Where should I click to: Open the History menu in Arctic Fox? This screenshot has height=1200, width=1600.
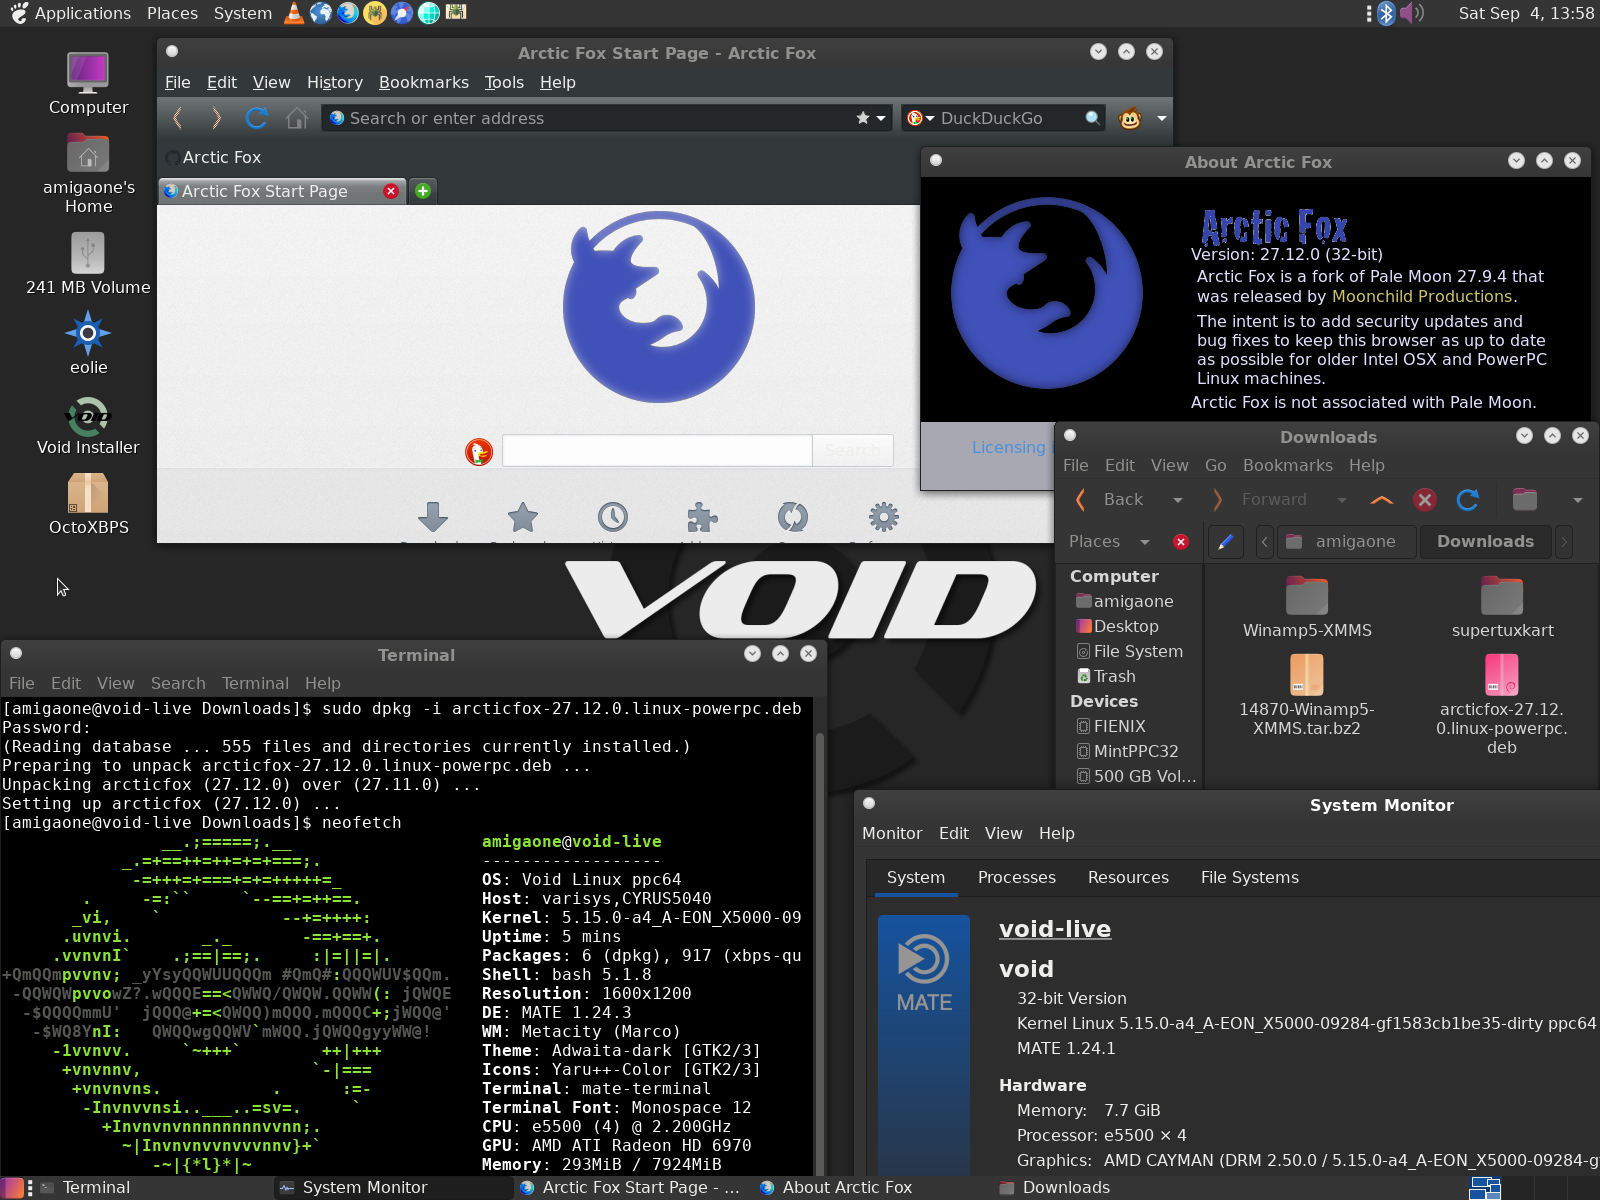[x=334, y=82]
